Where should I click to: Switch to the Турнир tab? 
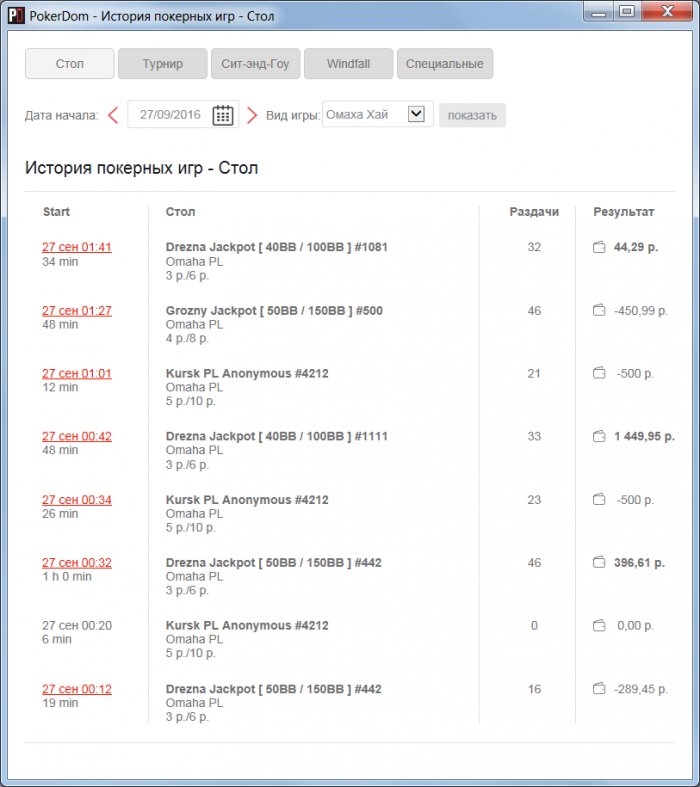[x=163, y=64]
